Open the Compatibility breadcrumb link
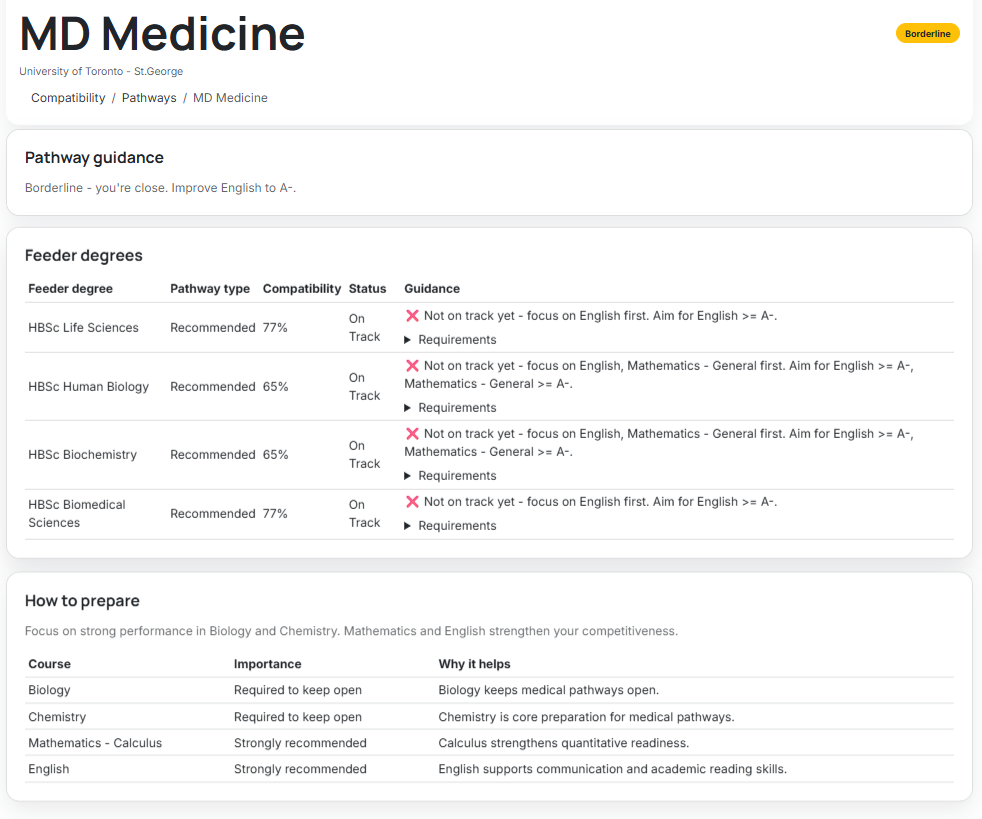982x819 pixels. tap(68, 98)
